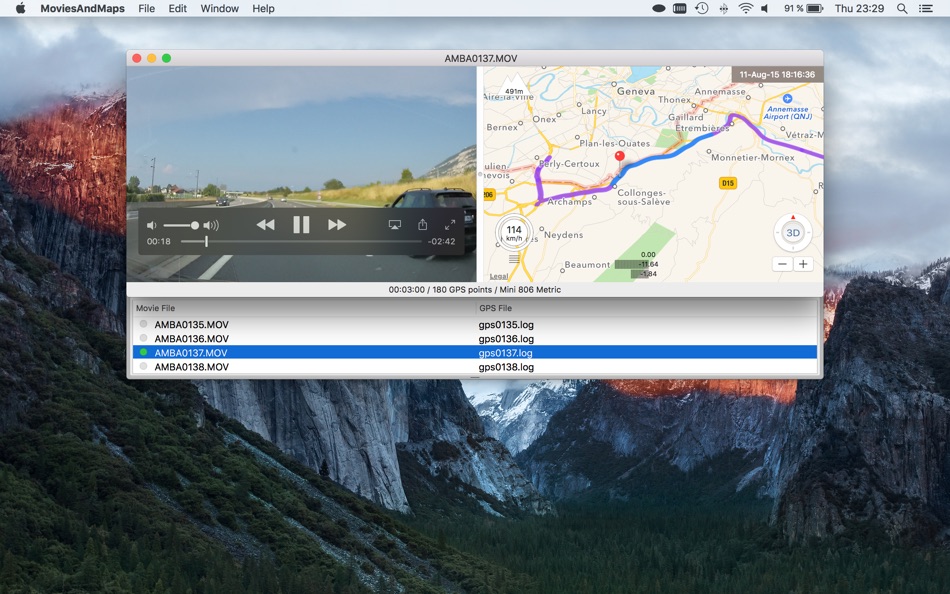Click the acceleration graph readout on map

(637, 264)
